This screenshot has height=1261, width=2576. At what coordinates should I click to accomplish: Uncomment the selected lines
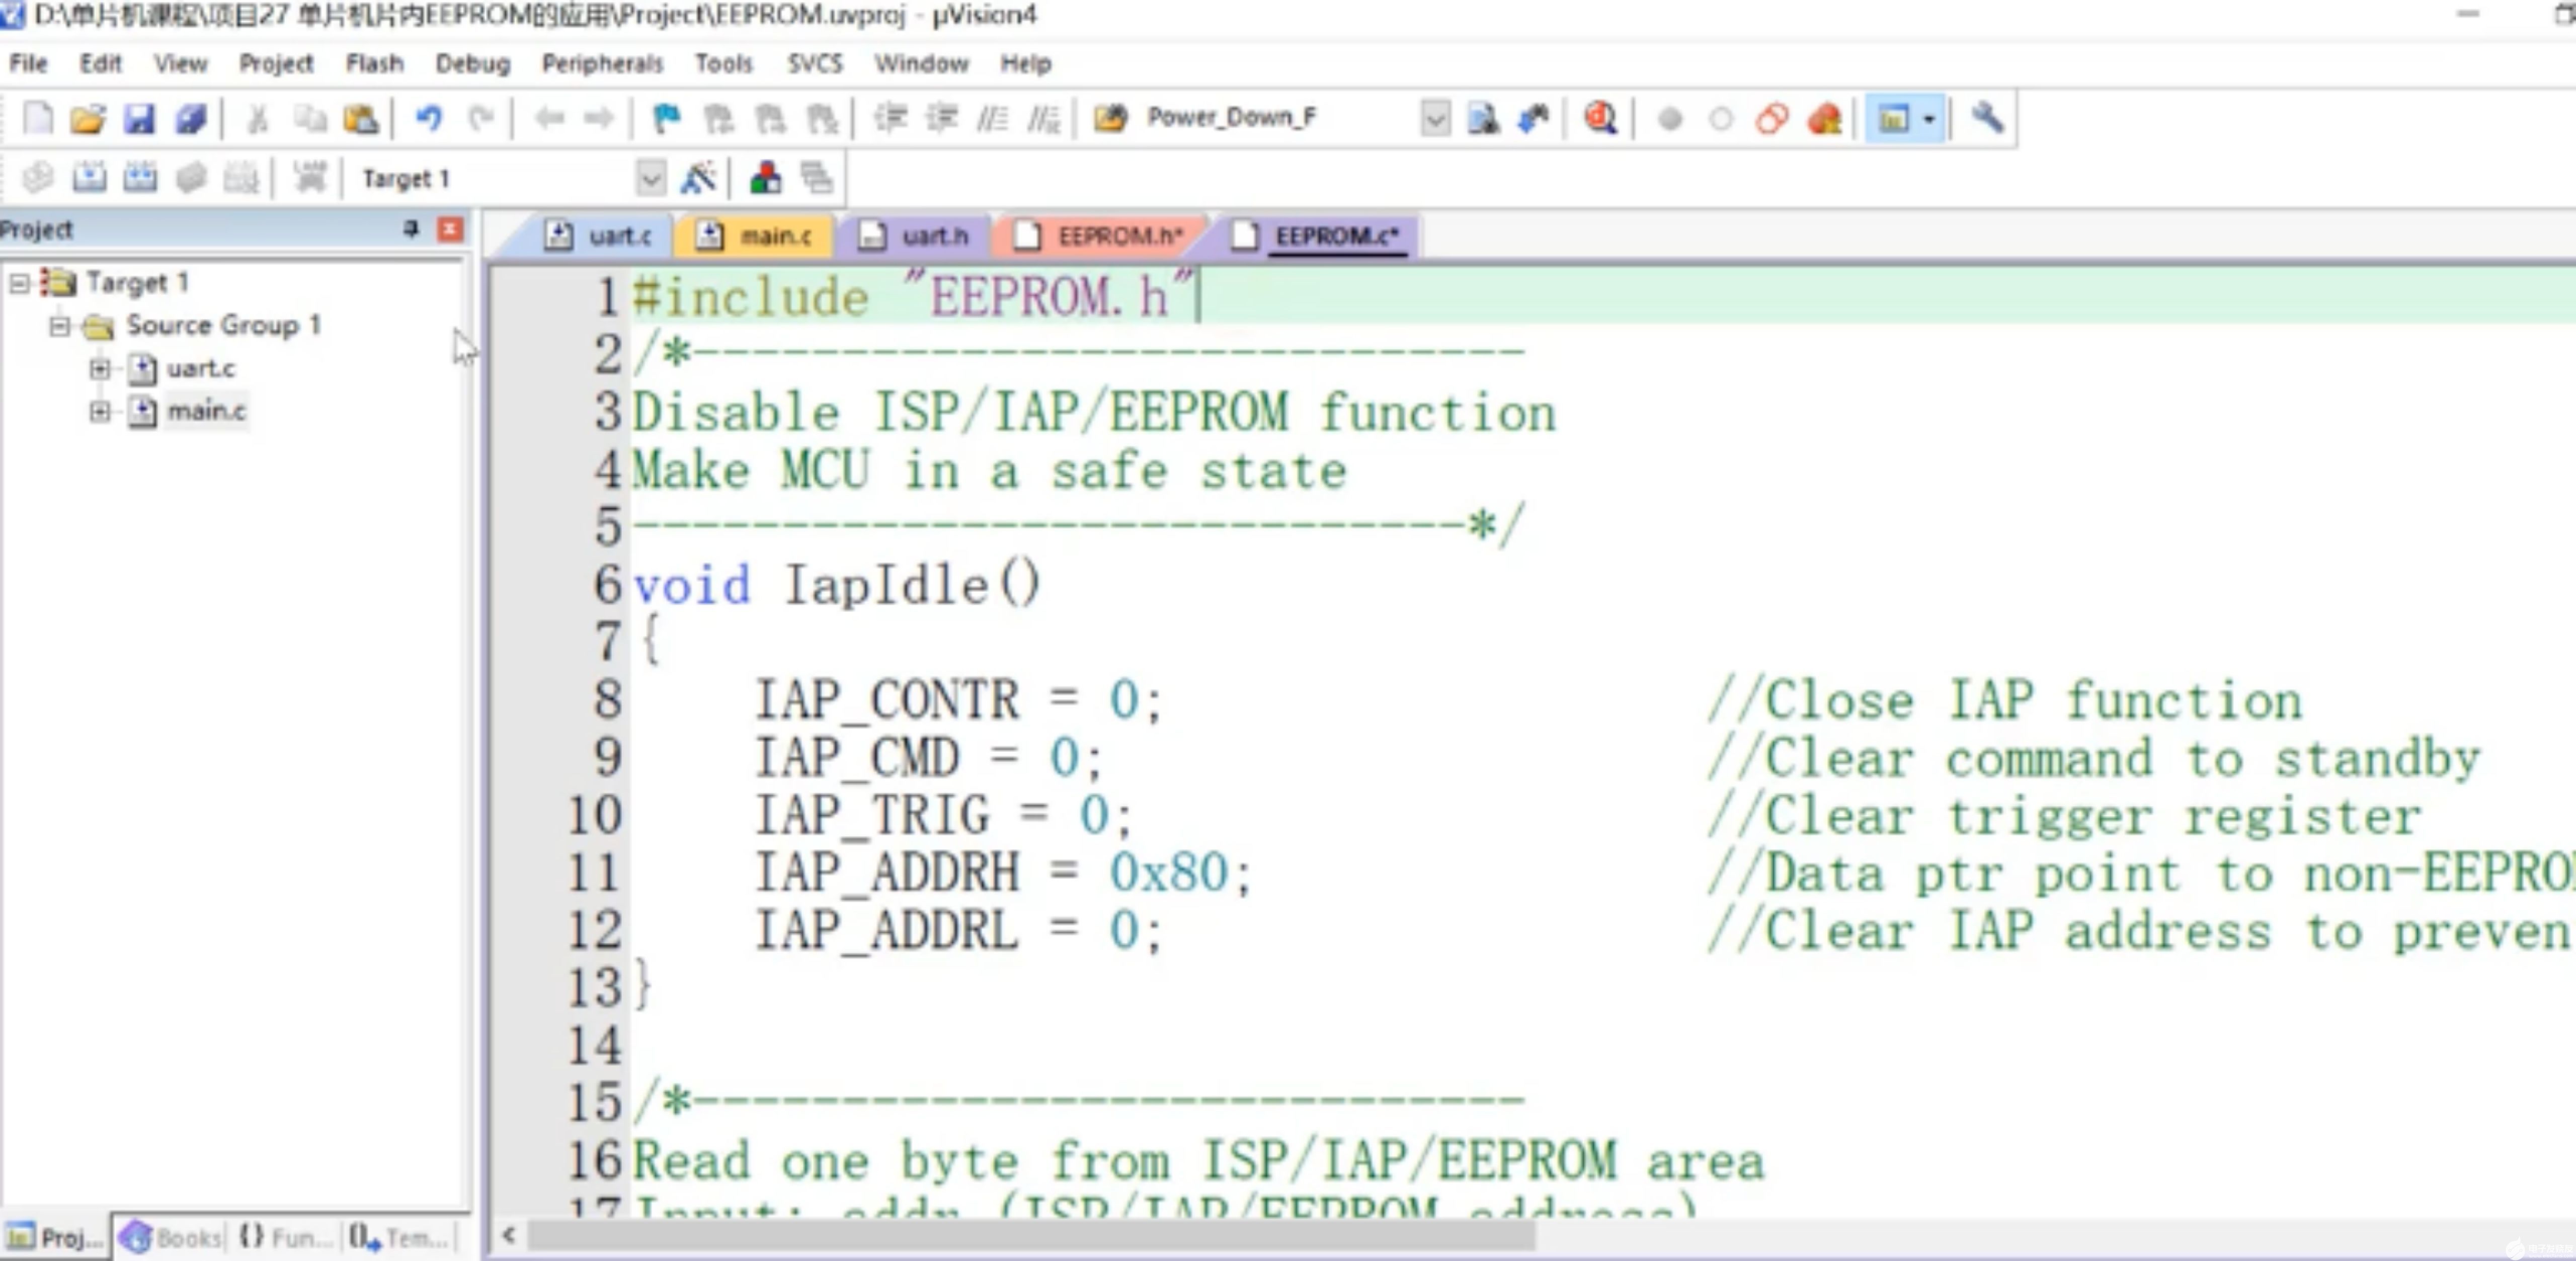(1043, 119)
